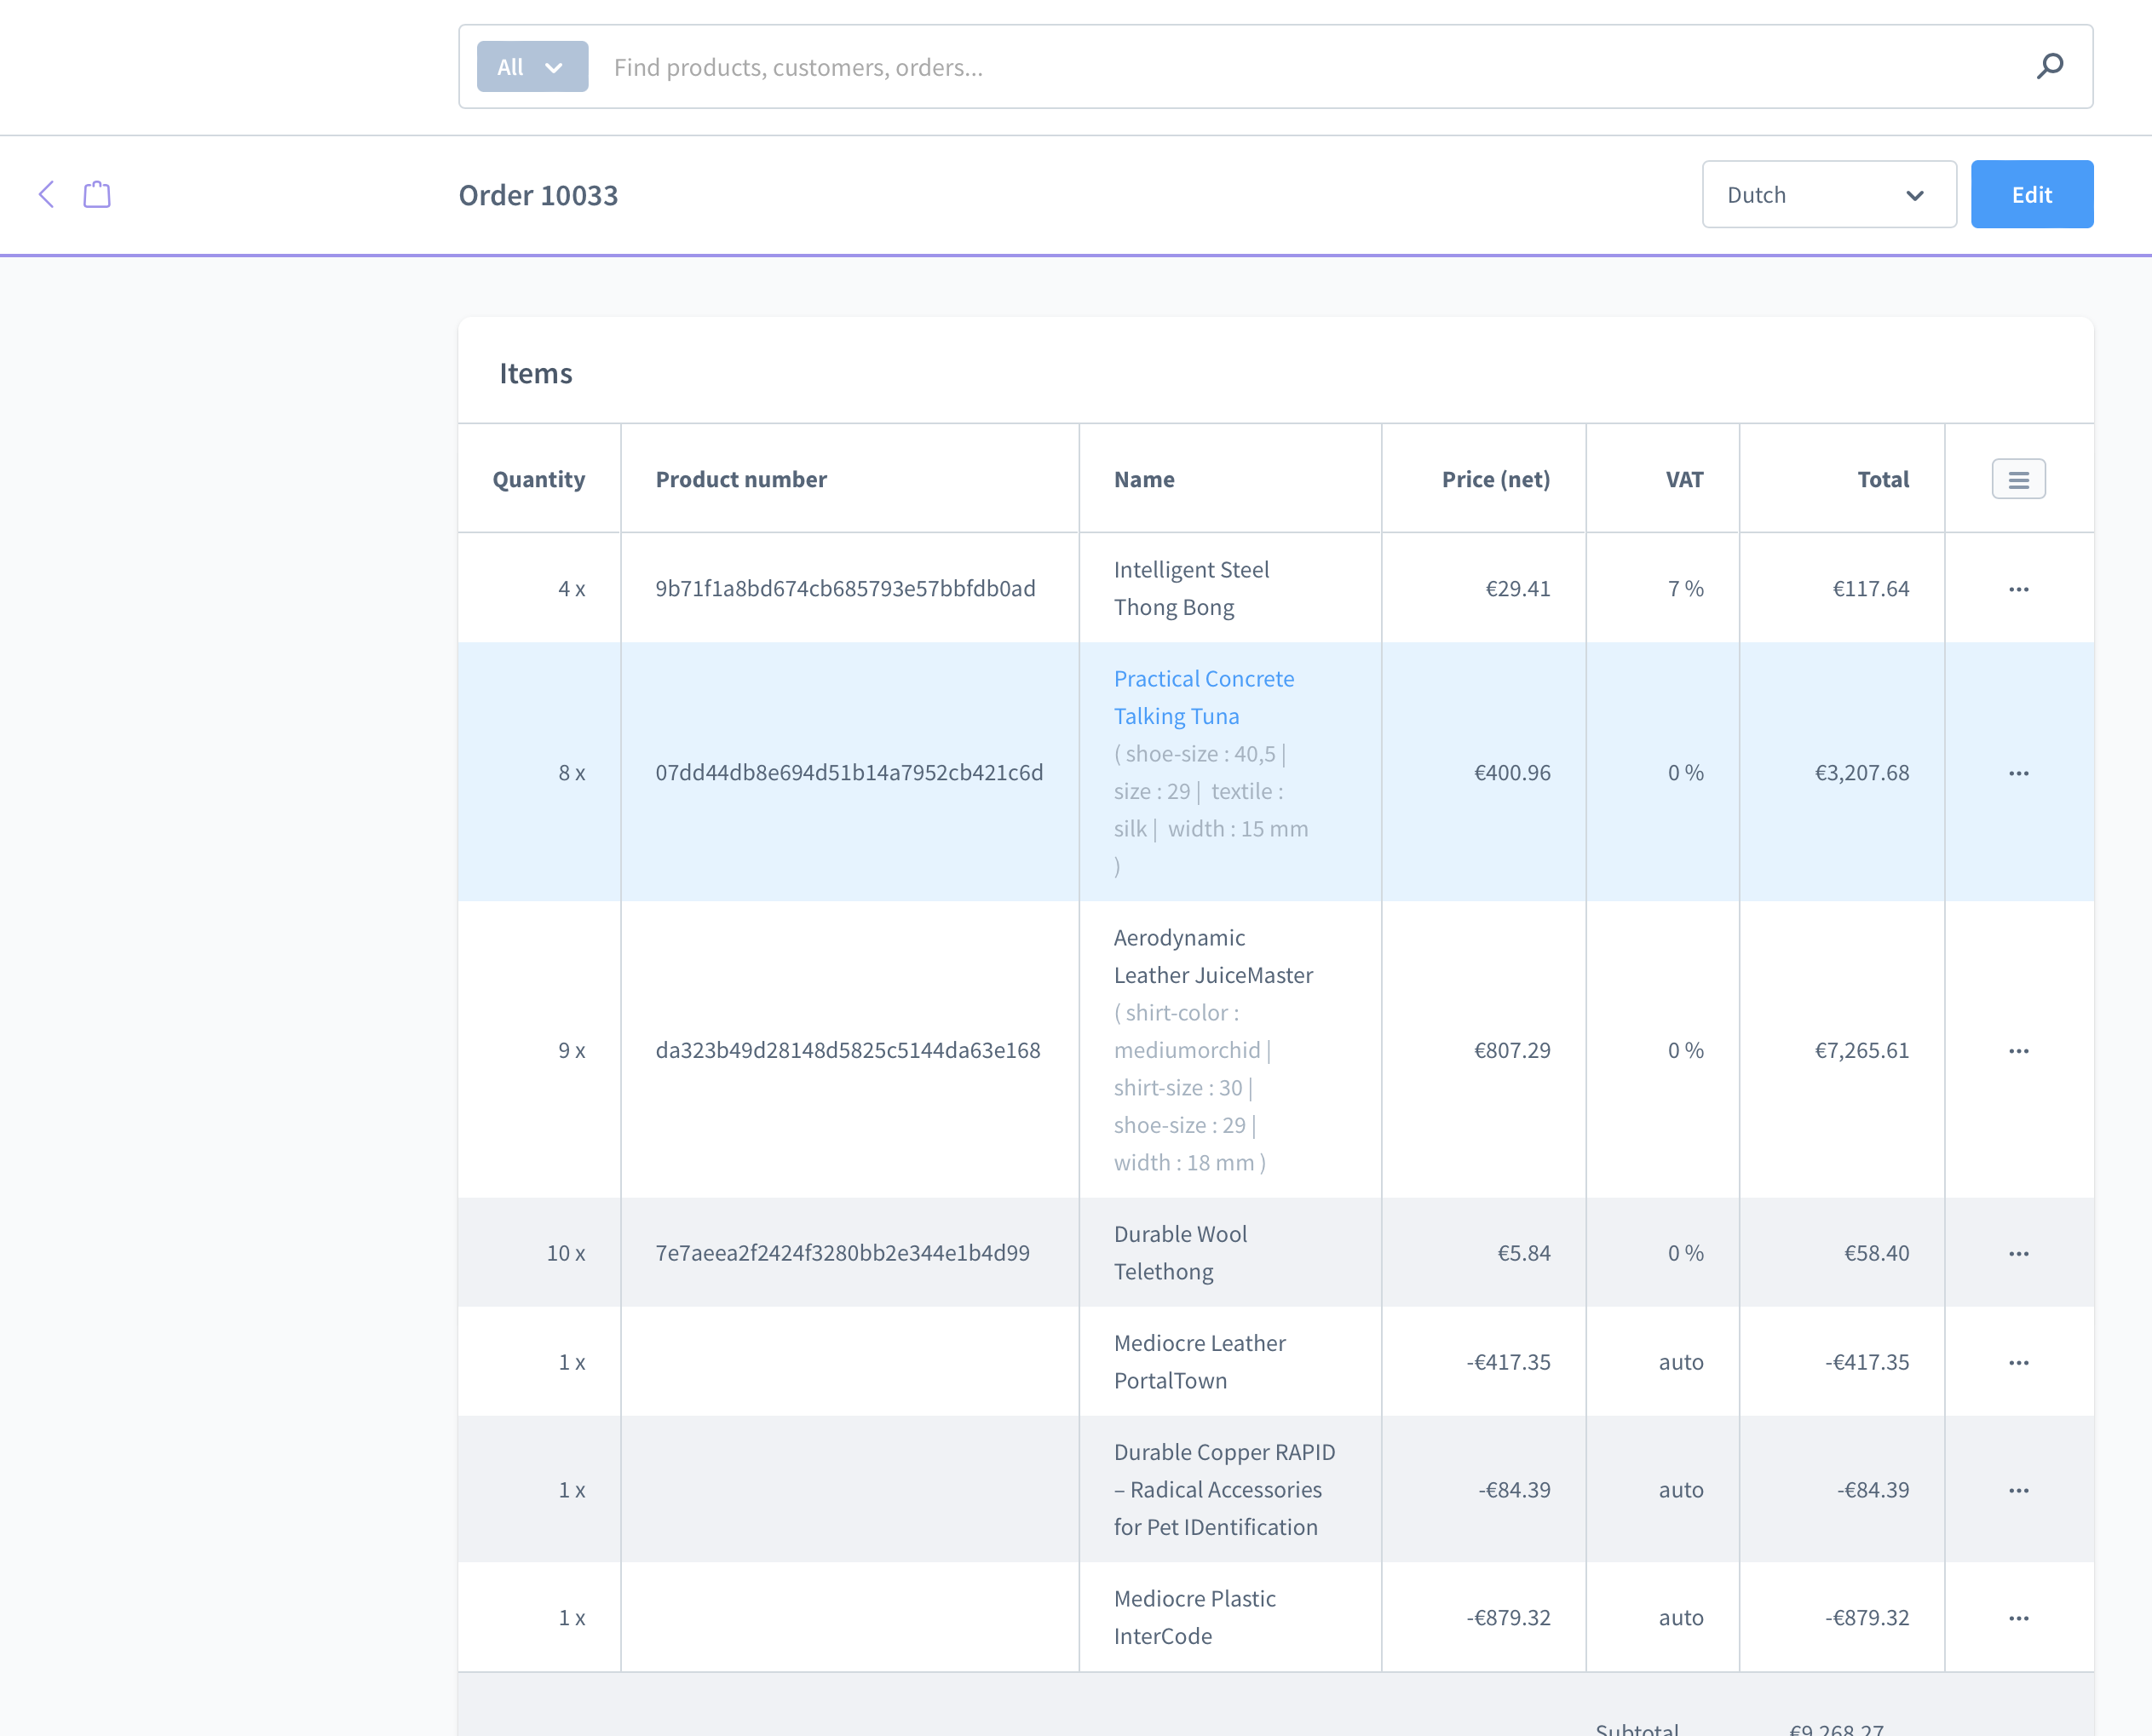The width and height of the screenshot is (2152, 1736).
Task: Open actions menu for Mediocre Plastic InterCode
Action: [x=2018, y=1619]
